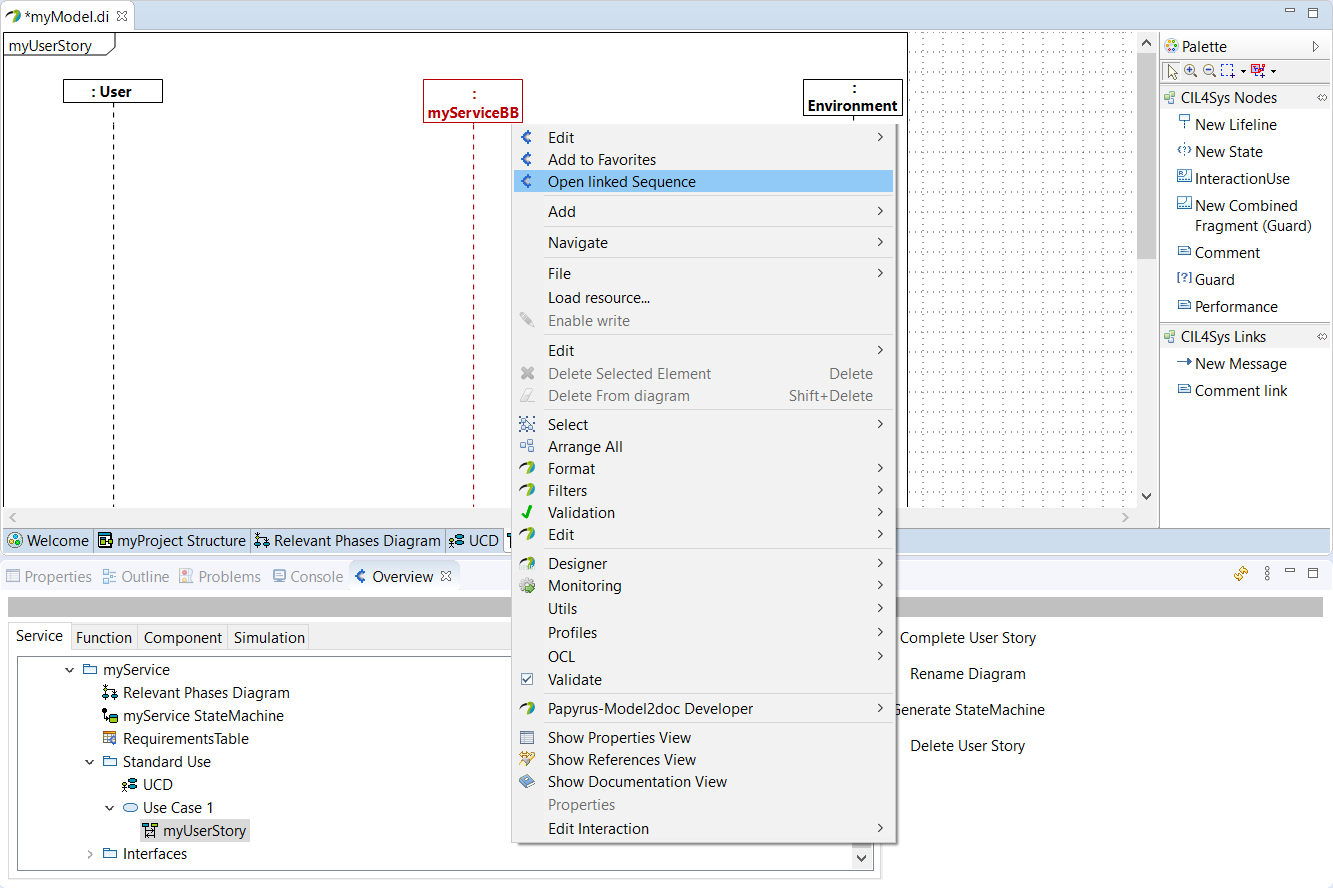Click Delete User Story button
This screenshot has height=888, width=1333.
coord(968,746)
